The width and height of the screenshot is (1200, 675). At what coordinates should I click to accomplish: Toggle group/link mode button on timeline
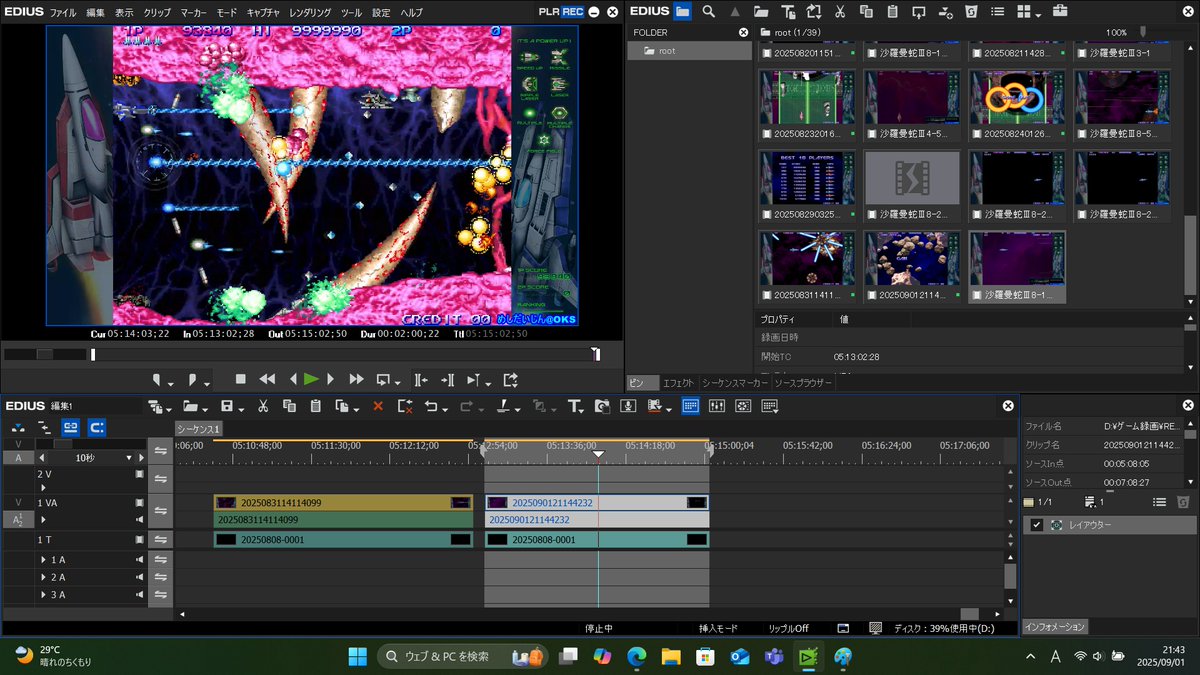pyautogui.click(x=70, y=427)
